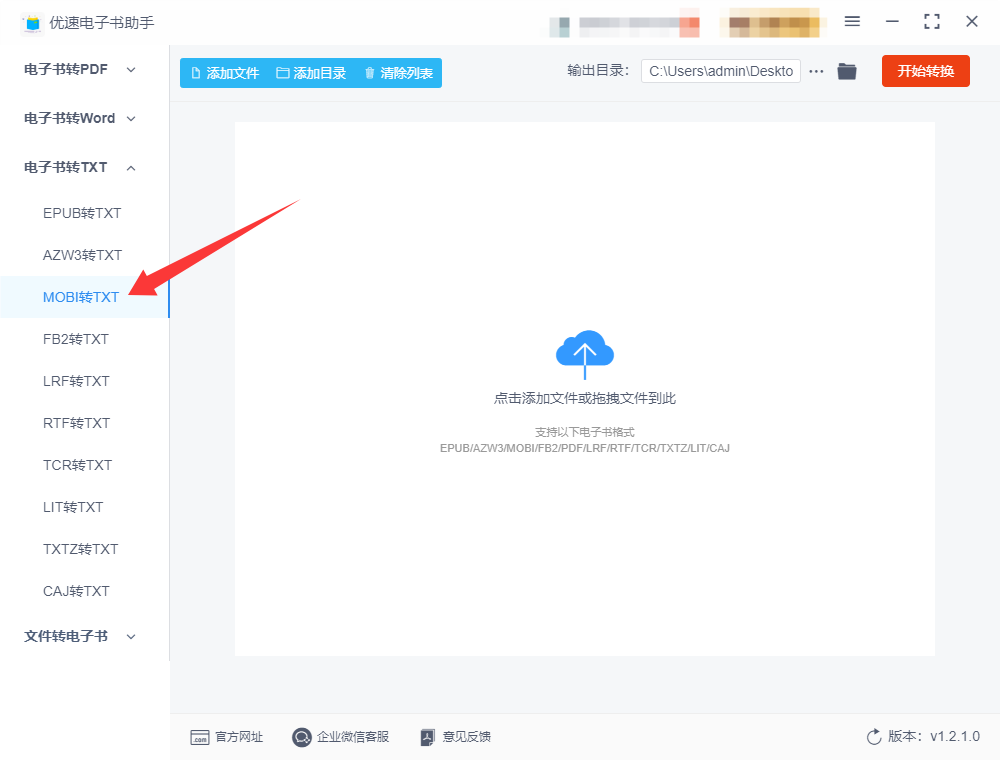The width and height of the screenshot is (1000, 760).
Task: Select EPUB转TXT in sidebar
Action: [x=82, y=214]
